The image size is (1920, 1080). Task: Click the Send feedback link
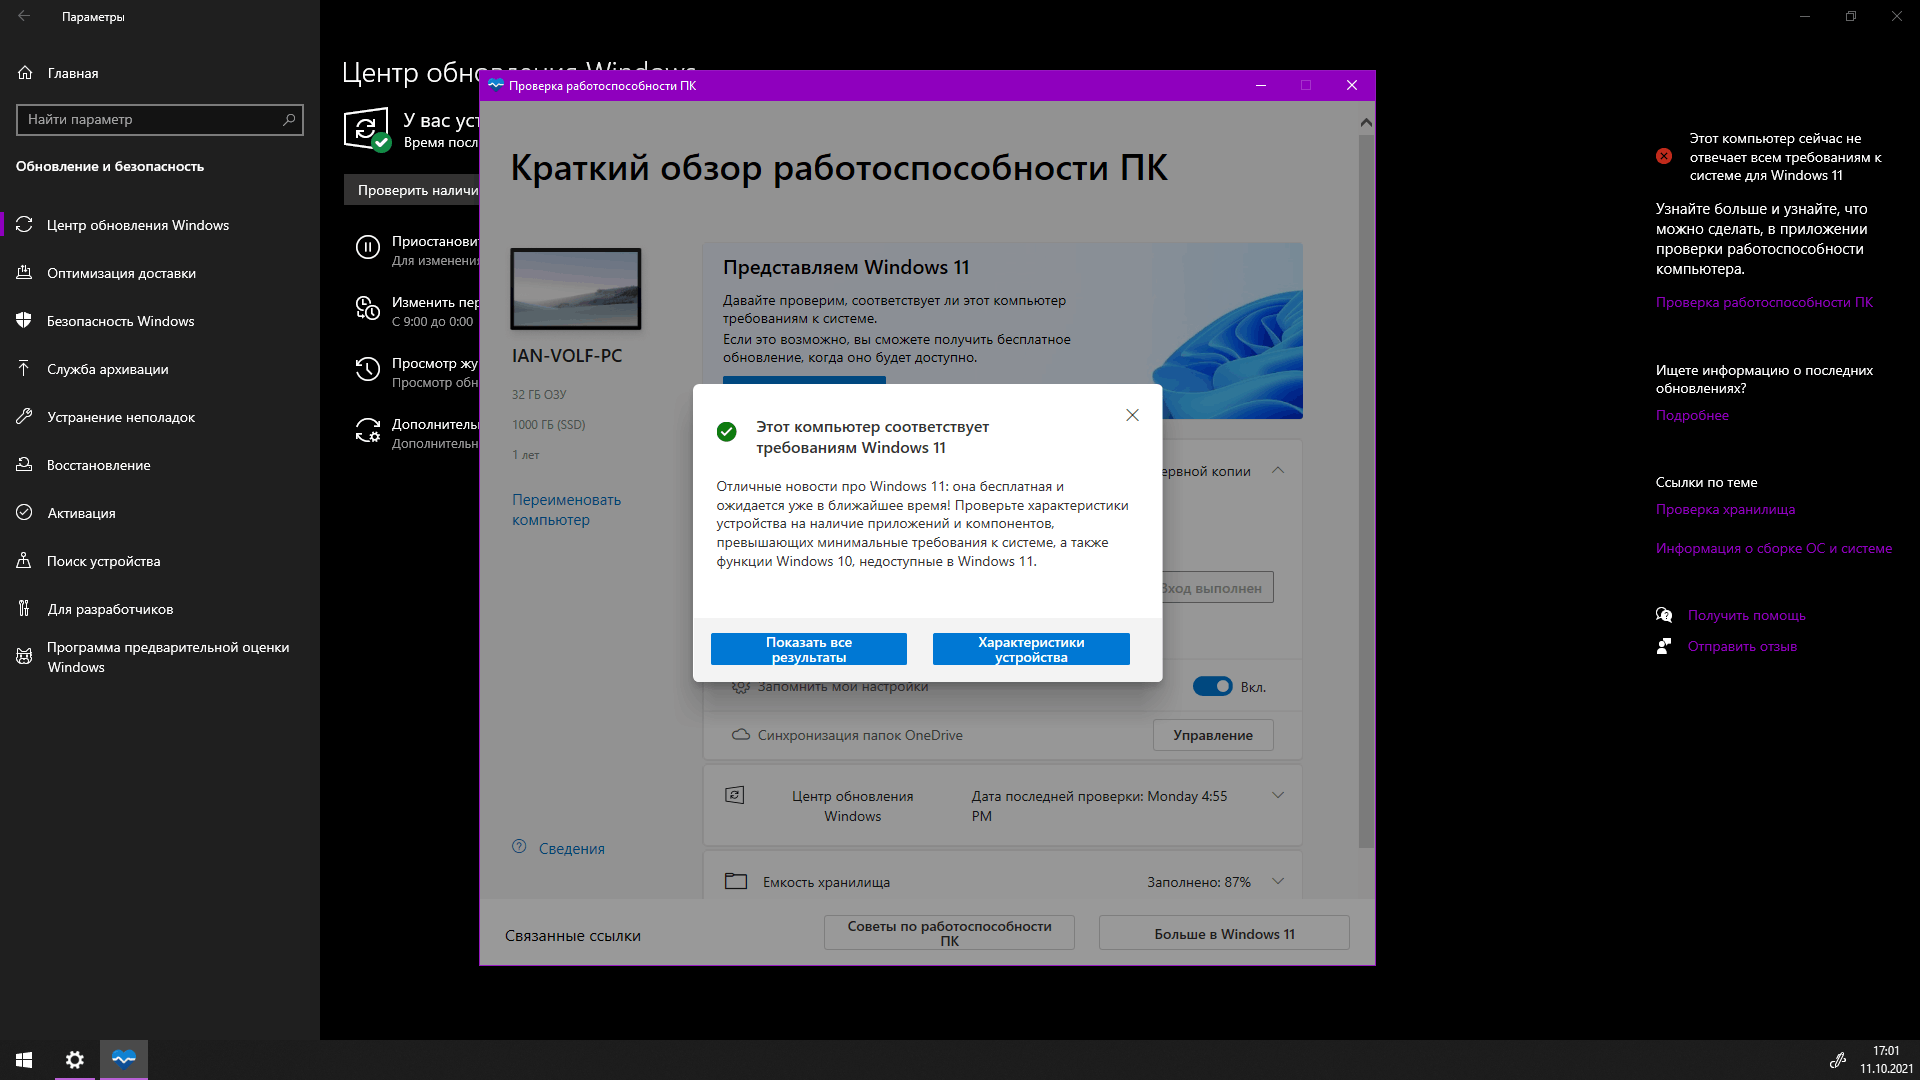tap(1742, 646)
